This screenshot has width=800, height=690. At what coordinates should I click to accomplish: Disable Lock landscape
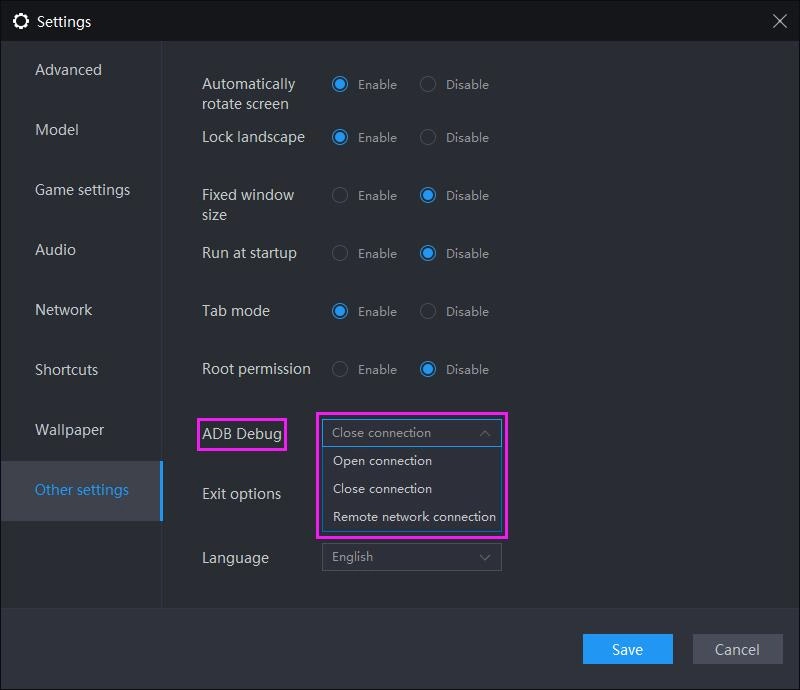[x=430, y=137]
